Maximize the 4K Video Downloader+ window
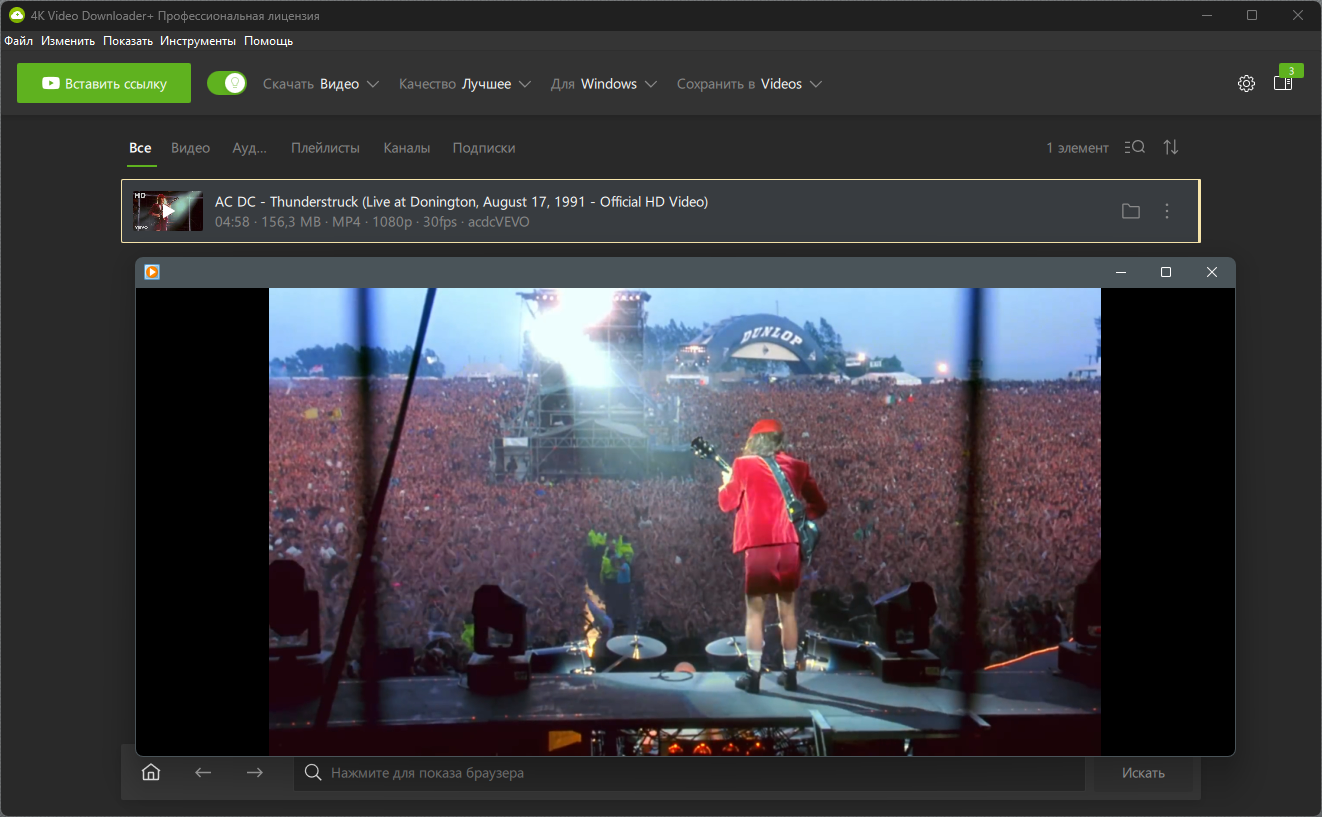Image resolution: width=1322 pixels, height=817 pixels. (x=1252, y=16)
